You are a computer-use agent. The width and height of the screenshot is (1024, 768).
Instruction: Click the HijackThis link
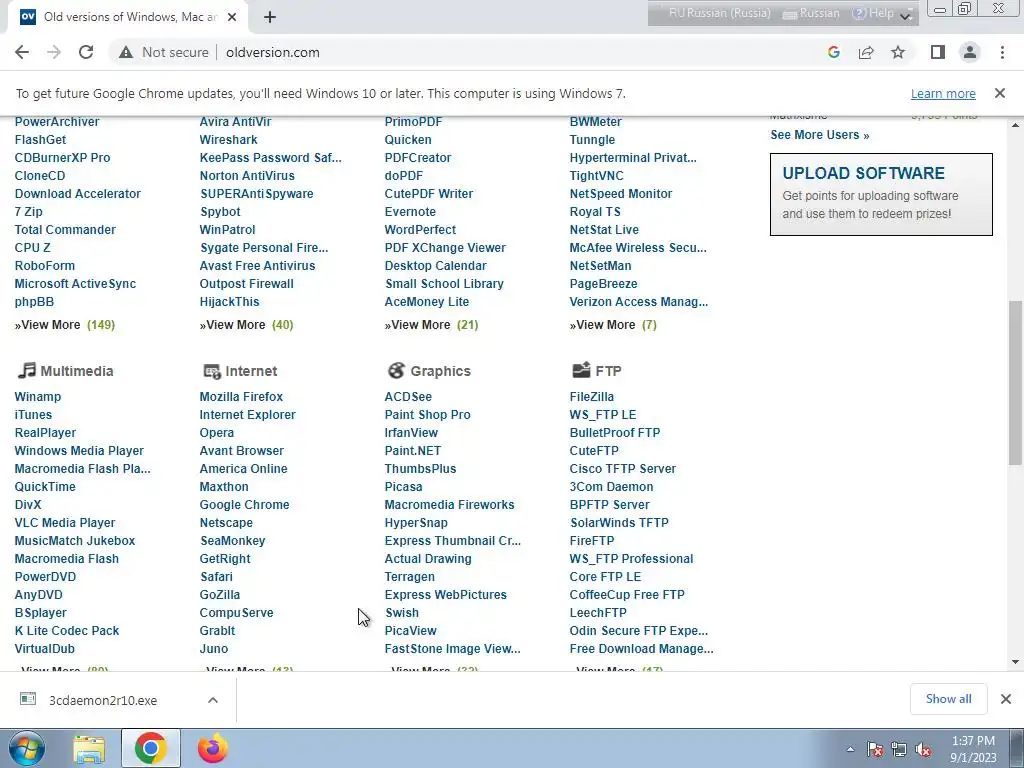229,302
